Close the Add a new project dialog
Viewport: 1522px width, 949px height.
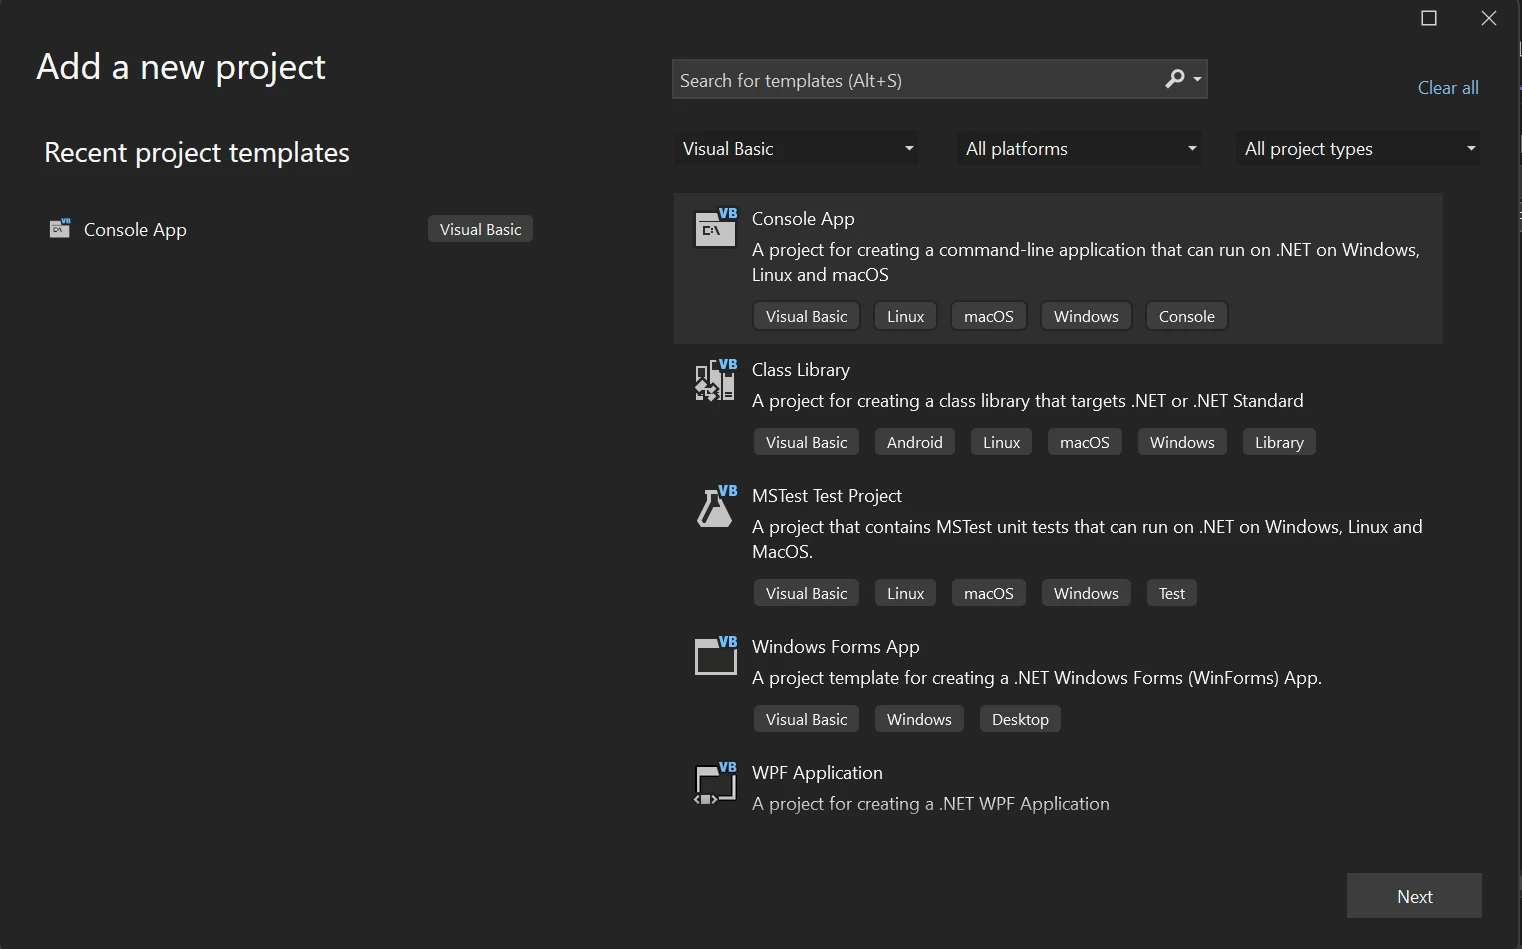(x=1488, y=18)
